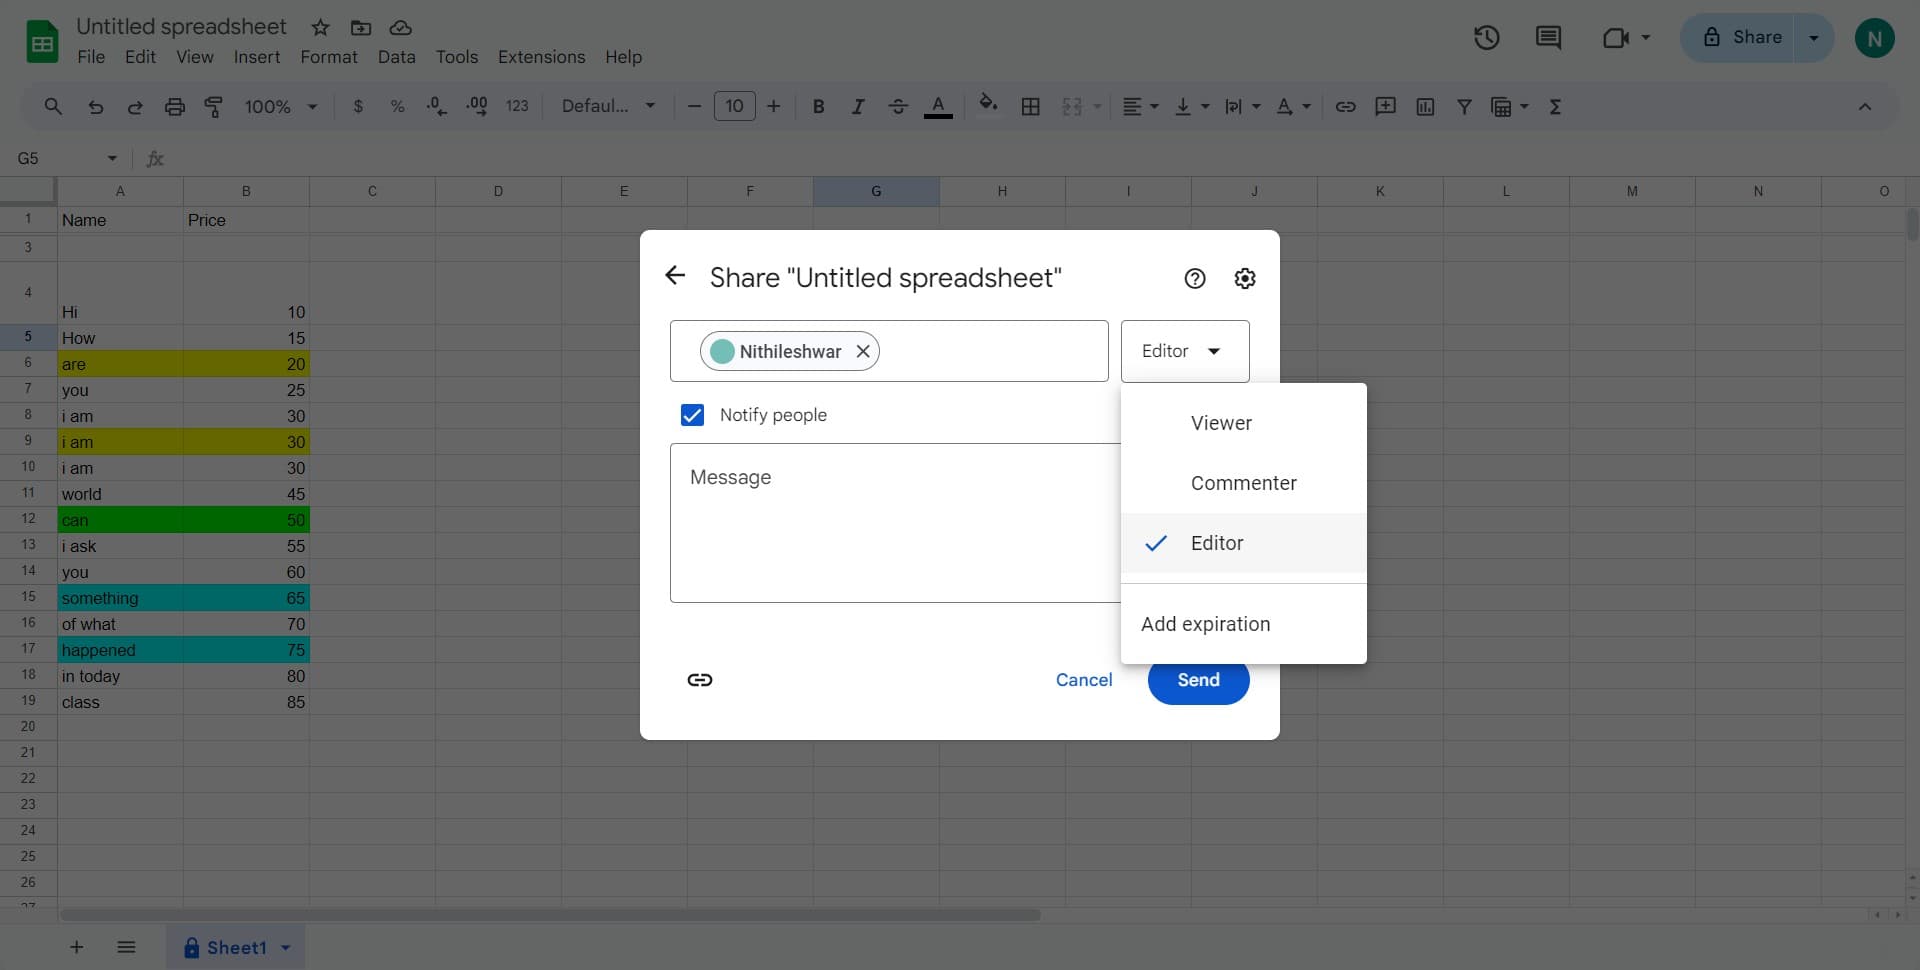Open Sheet1 tab options arrow

click(x=286, y=948)
